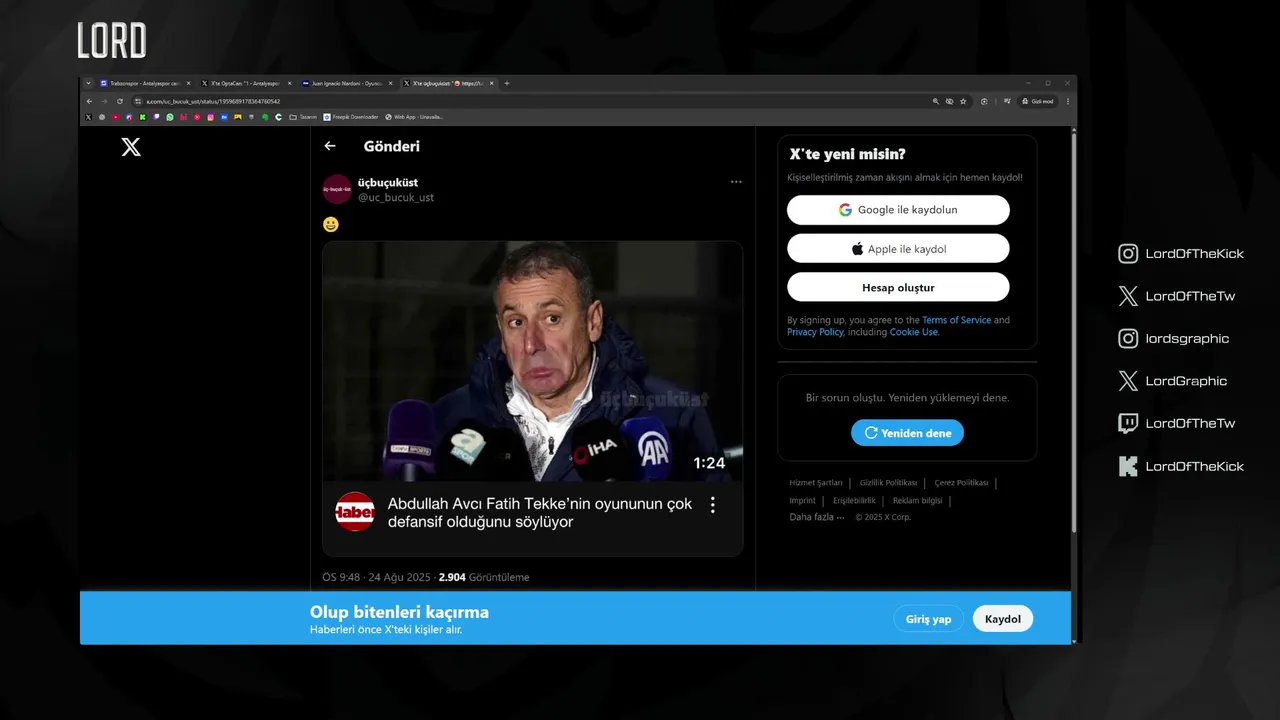Screen dimensions: 1280x720
Task: Open Çerez Politikası footer link
Action: (x=961, y=483)
